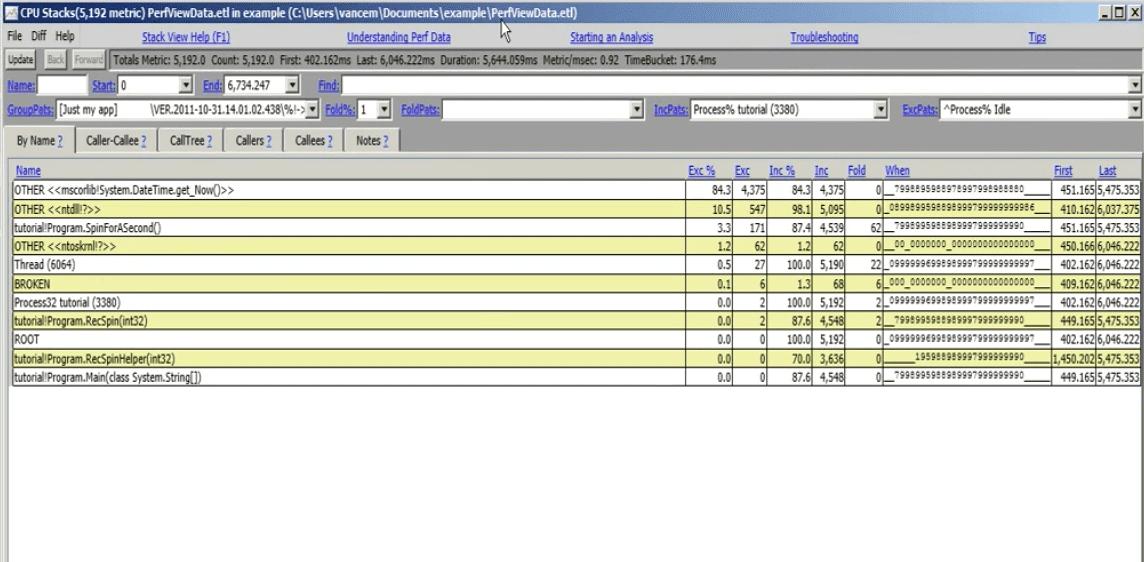Open the Stack View Help (F1) link
Image resolution: width=1144 pixels, height=562 pixels.
tap(186, 36)
